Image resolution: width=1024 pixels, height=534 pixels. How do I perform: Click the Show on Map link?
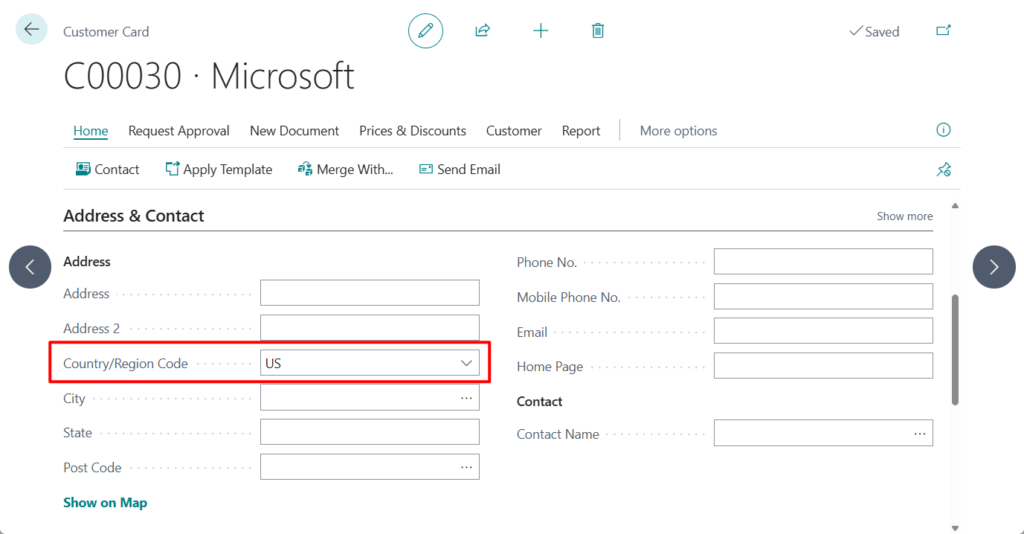pyautogui.click(x=105, y=503)
